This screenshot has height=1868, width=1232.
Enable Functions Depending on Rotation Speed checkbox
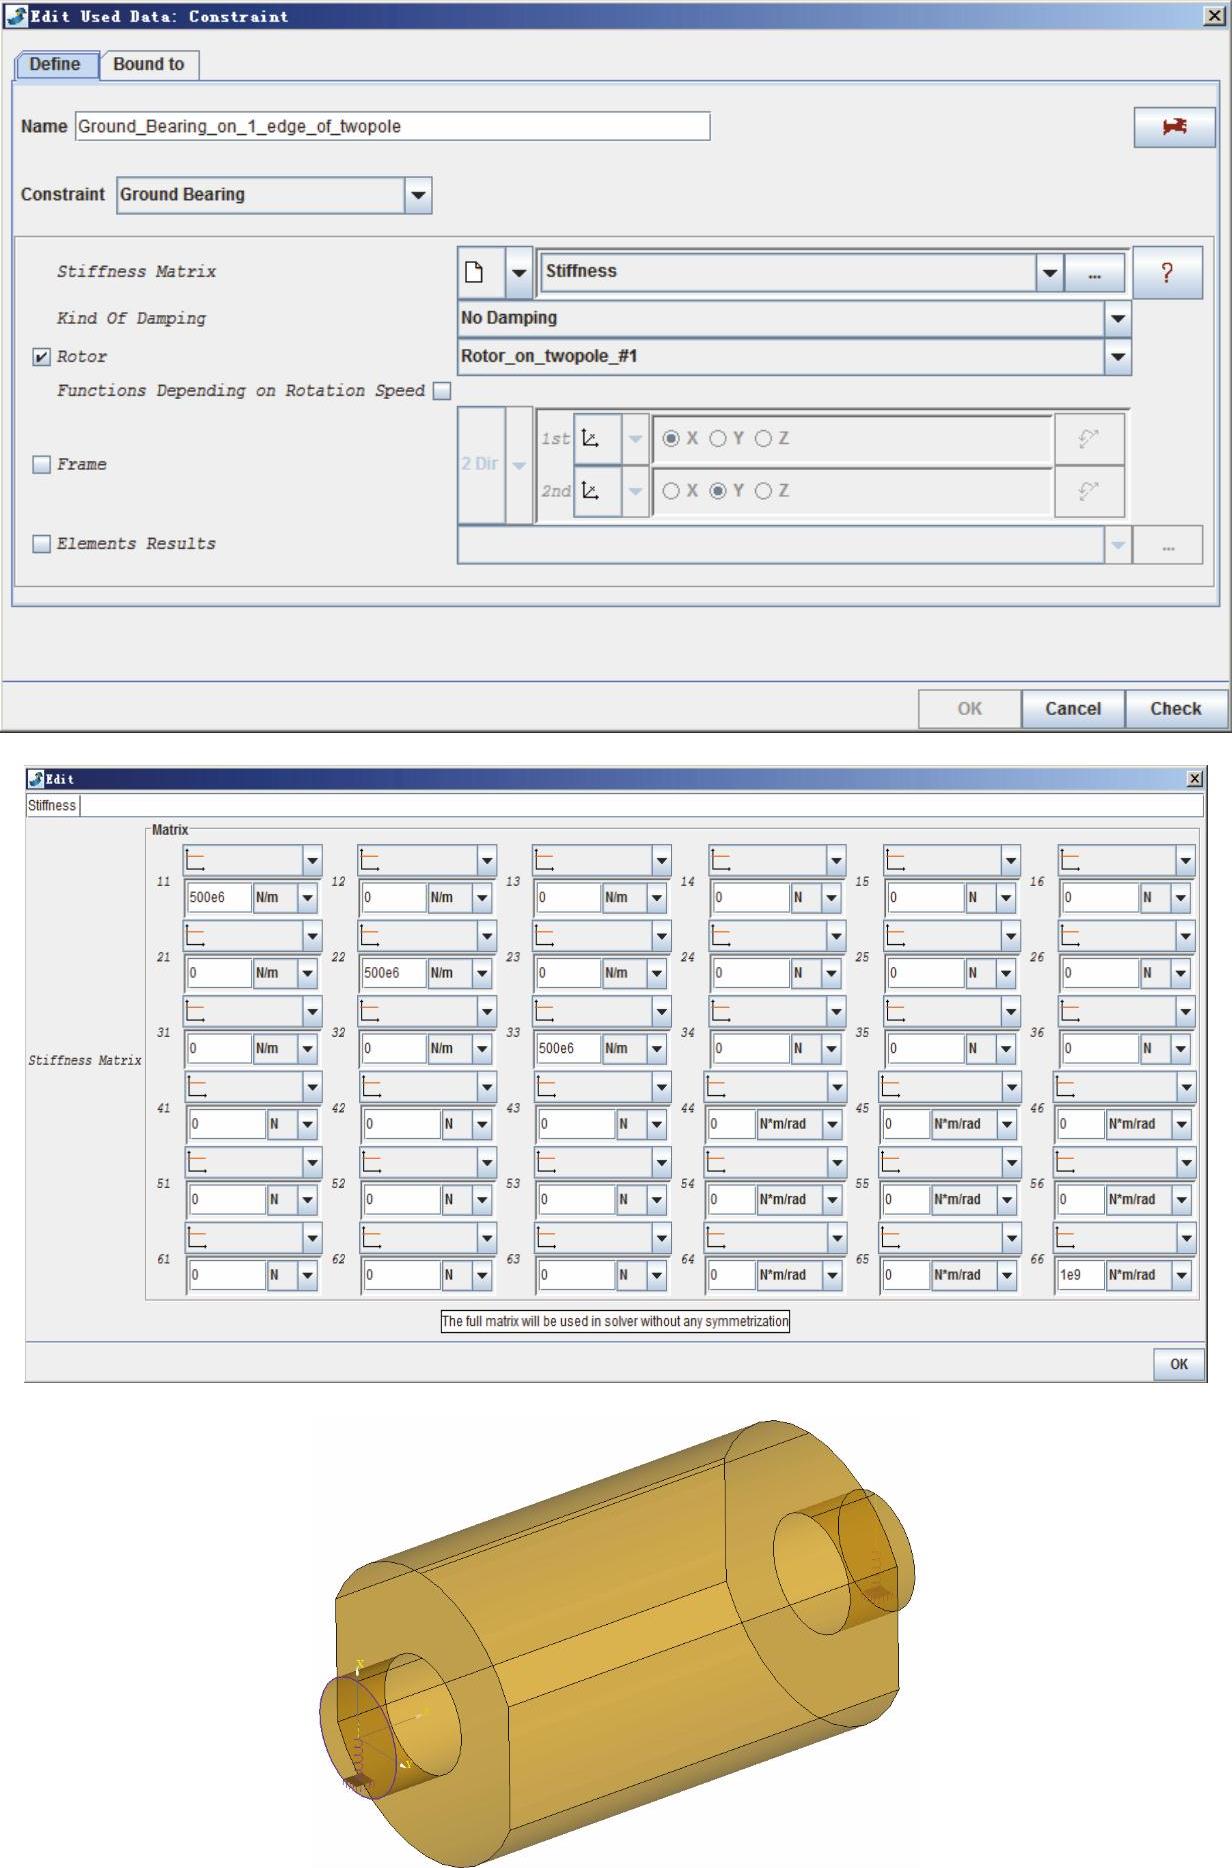[442, 391]
